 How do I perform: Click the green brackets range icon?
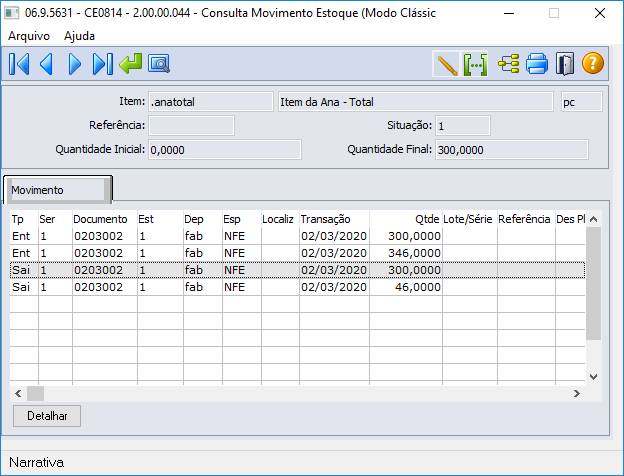pyautogui.click(x=475, y=64)
